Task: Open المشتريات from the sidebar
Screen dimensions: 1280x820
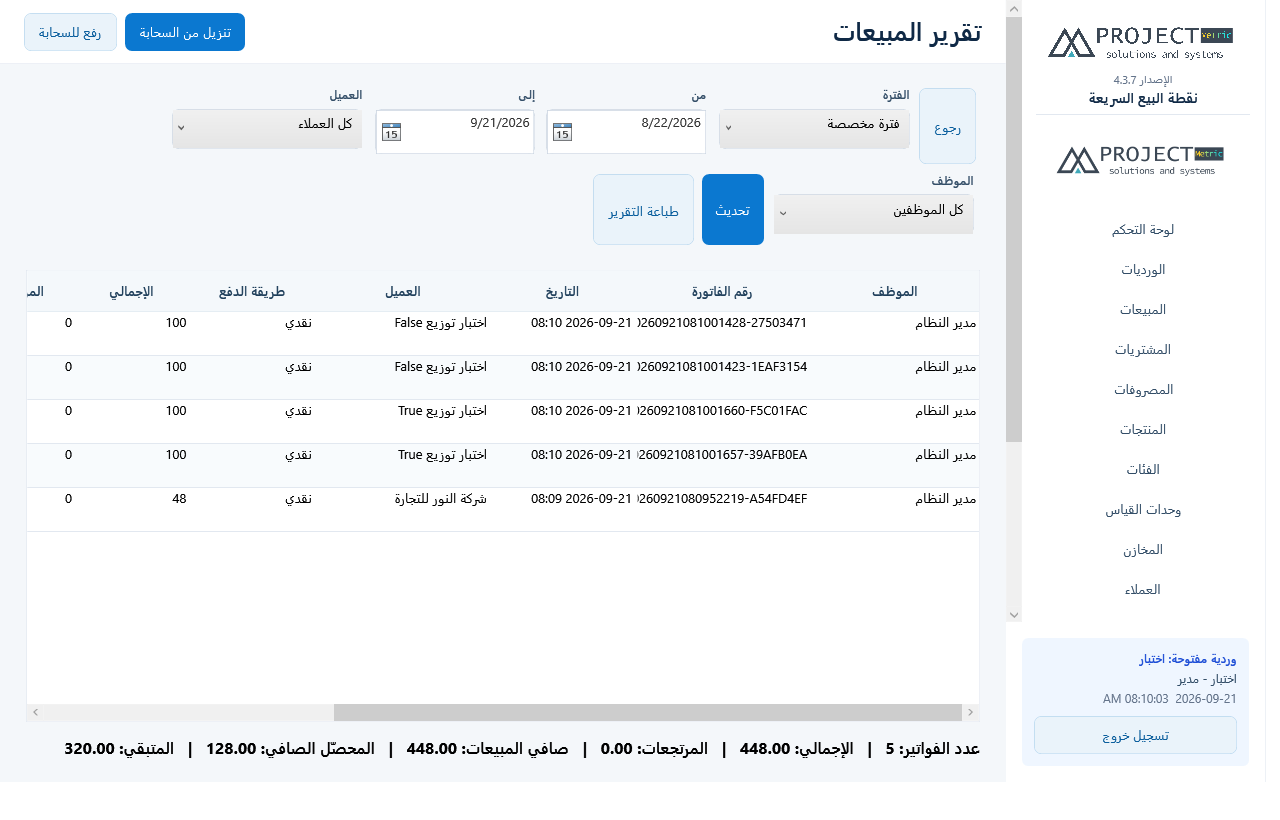Action: (1143, 349)
